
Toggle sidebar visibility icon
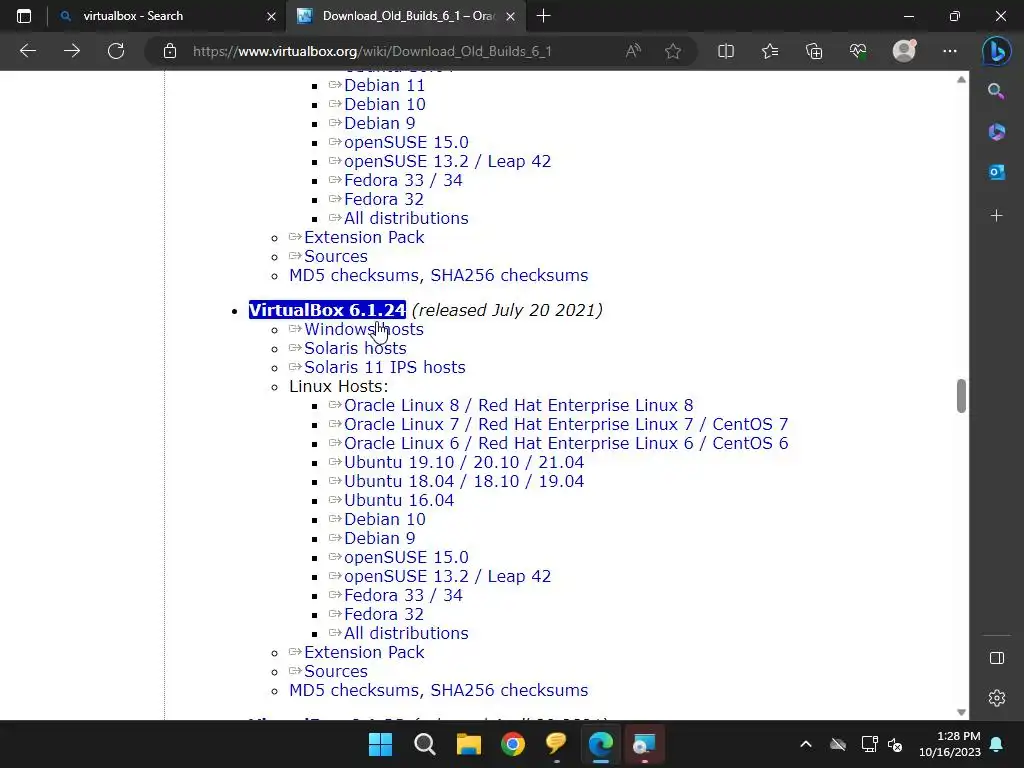pyautogui.click(x=997, y=658)
